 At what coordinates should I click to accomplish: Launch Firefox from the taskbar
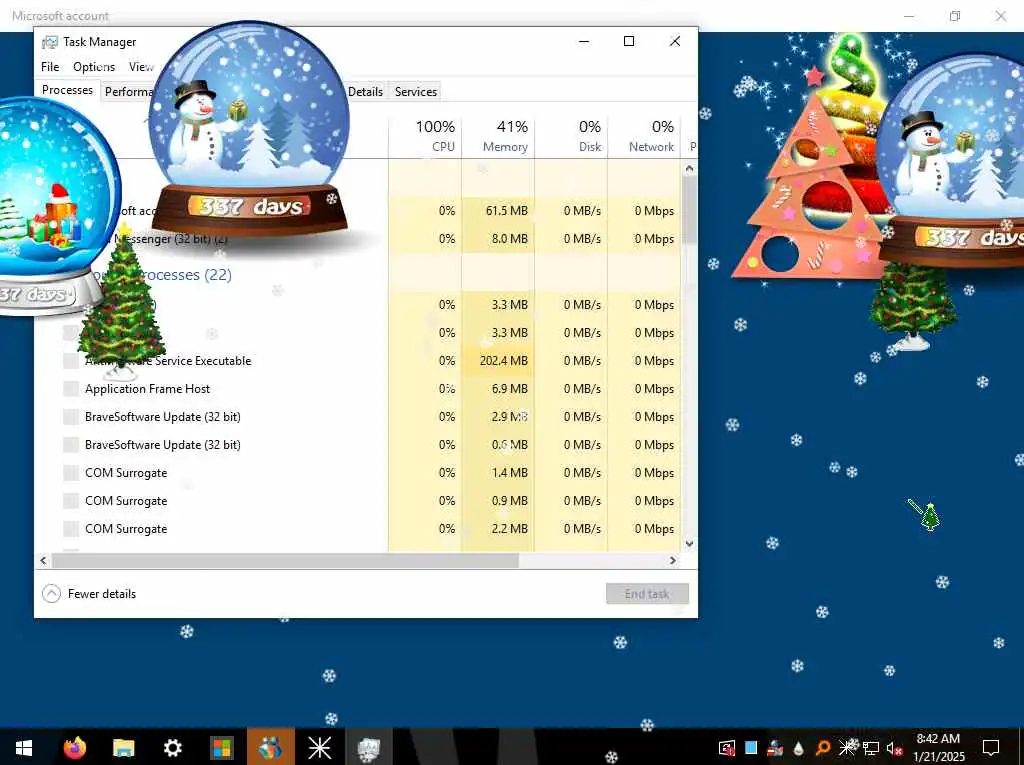[x=75, y=747]
